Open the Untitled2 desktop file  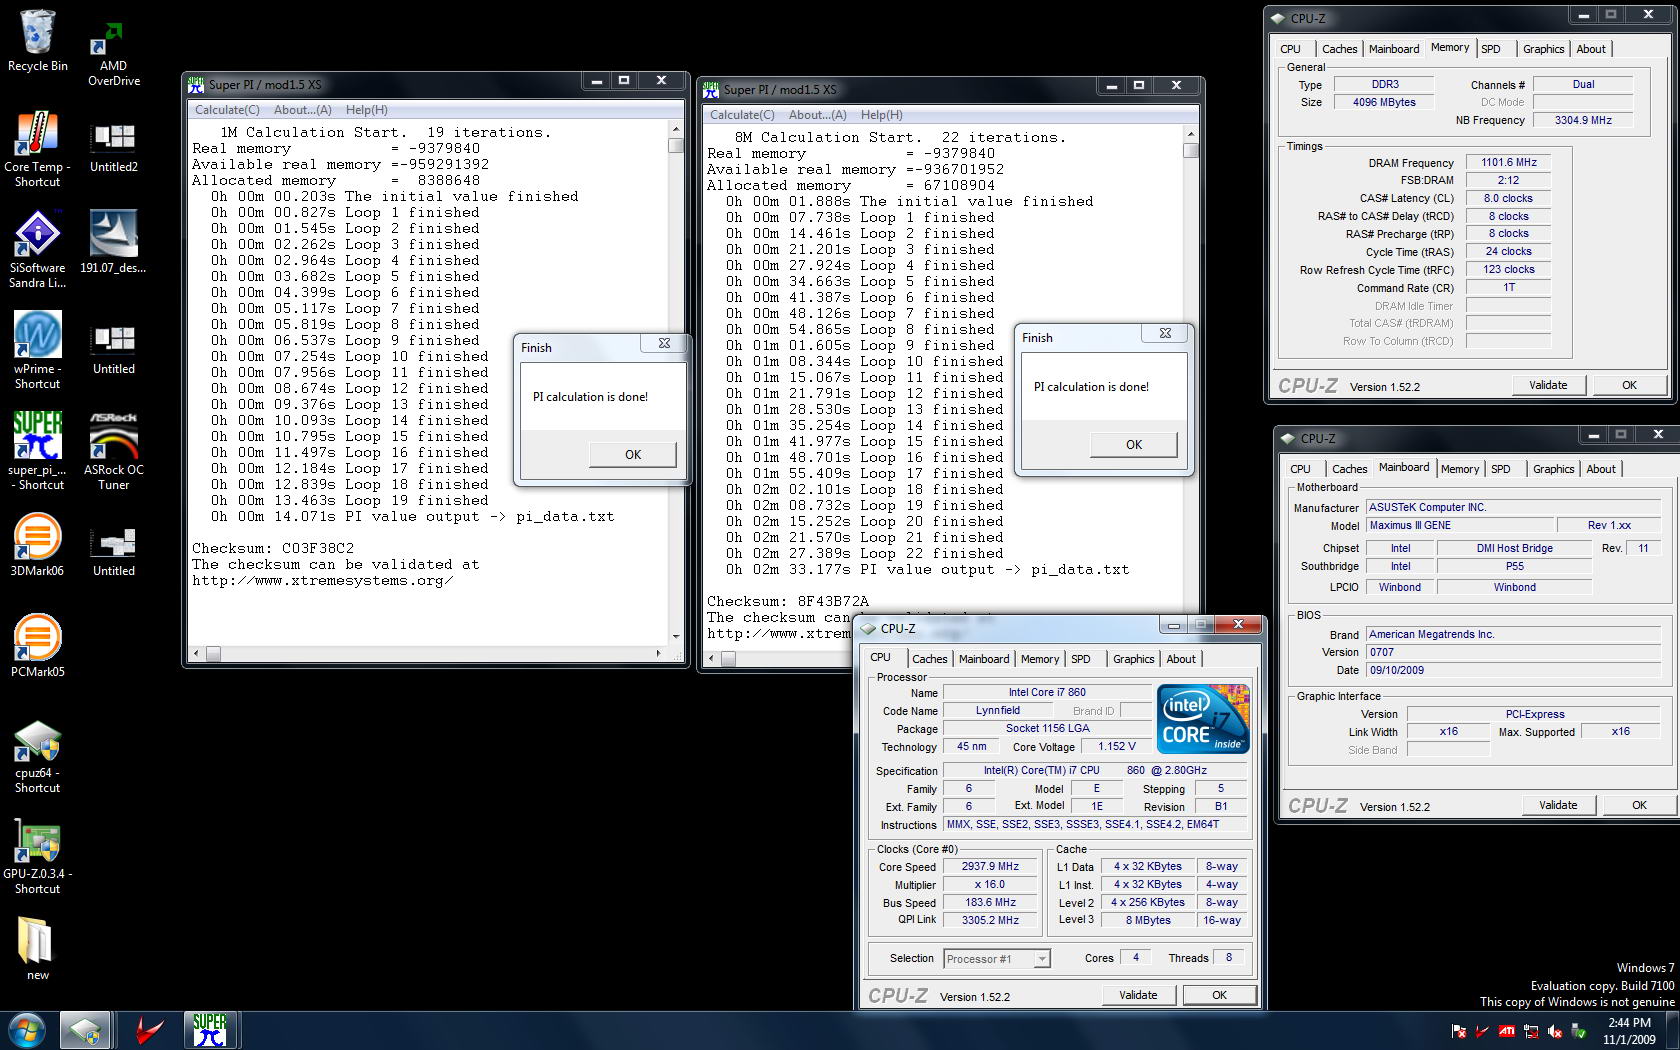pos(114,147)
